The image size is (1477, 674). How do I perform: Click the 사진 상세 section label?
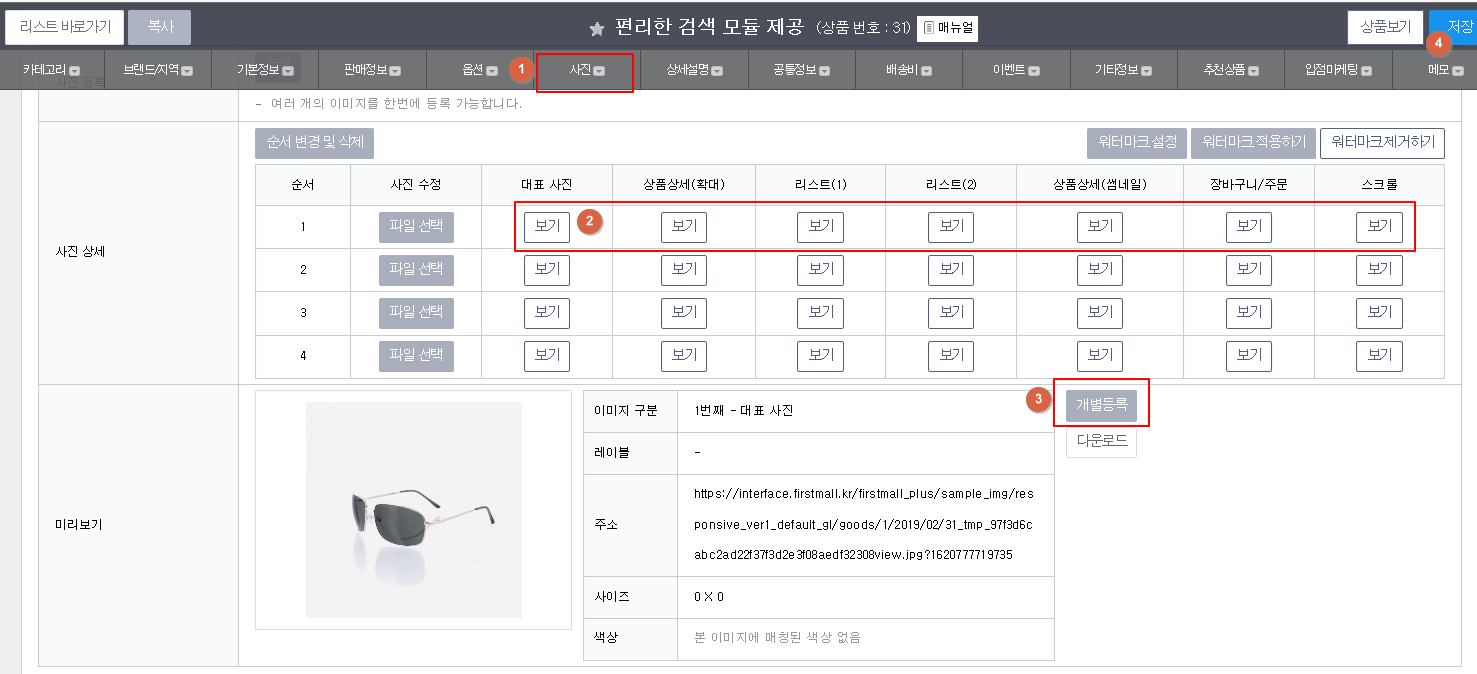tap(80, 252)
